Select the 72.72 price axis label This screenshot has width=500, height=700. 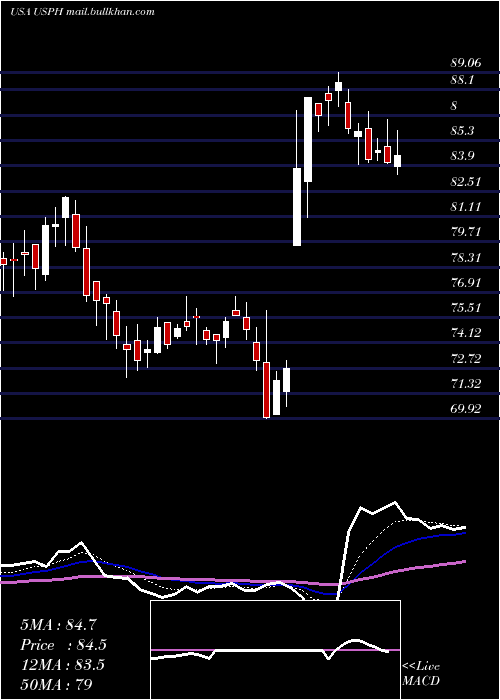466,358
